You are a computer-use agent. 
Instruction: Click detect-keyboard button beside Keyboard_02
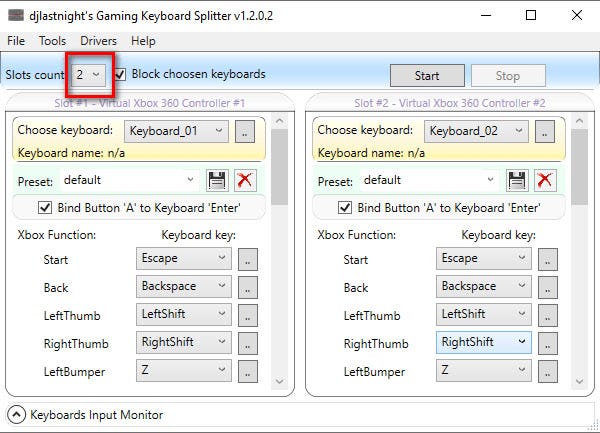545,132
